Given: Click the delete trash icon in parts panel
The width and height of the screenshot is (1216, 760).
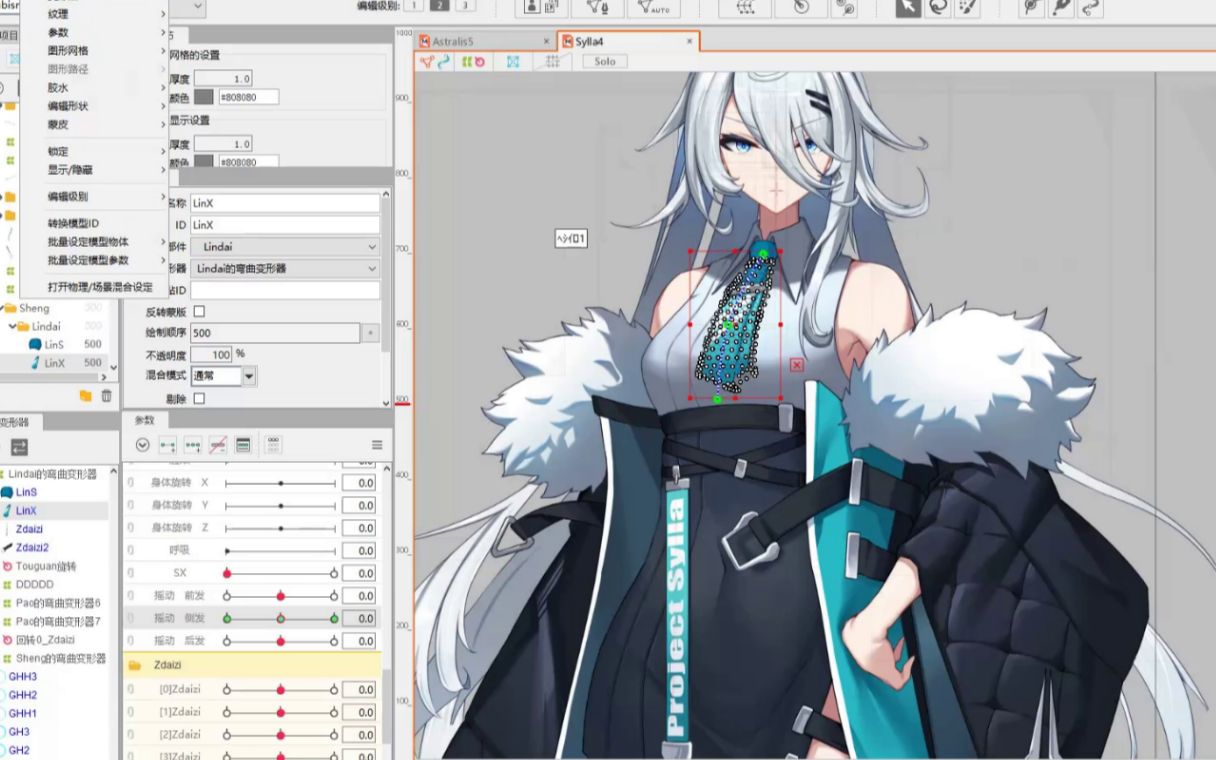Looking at the screenshot, I should tap(106, 396).
